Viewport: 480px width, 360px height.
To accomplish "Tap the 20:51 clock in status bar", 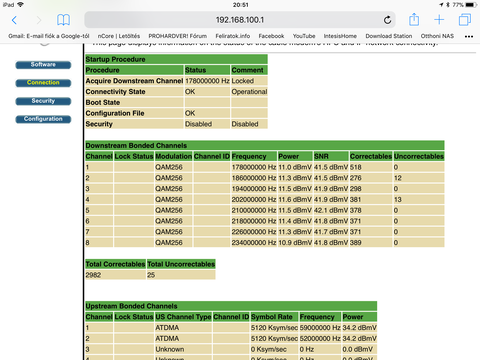I will point(240,5).
